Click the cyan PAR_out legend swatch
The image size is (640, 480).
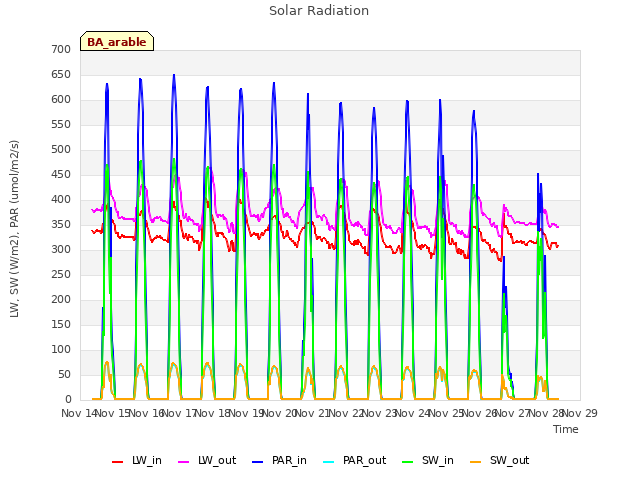pyautogui.click(x=329, y=462)
